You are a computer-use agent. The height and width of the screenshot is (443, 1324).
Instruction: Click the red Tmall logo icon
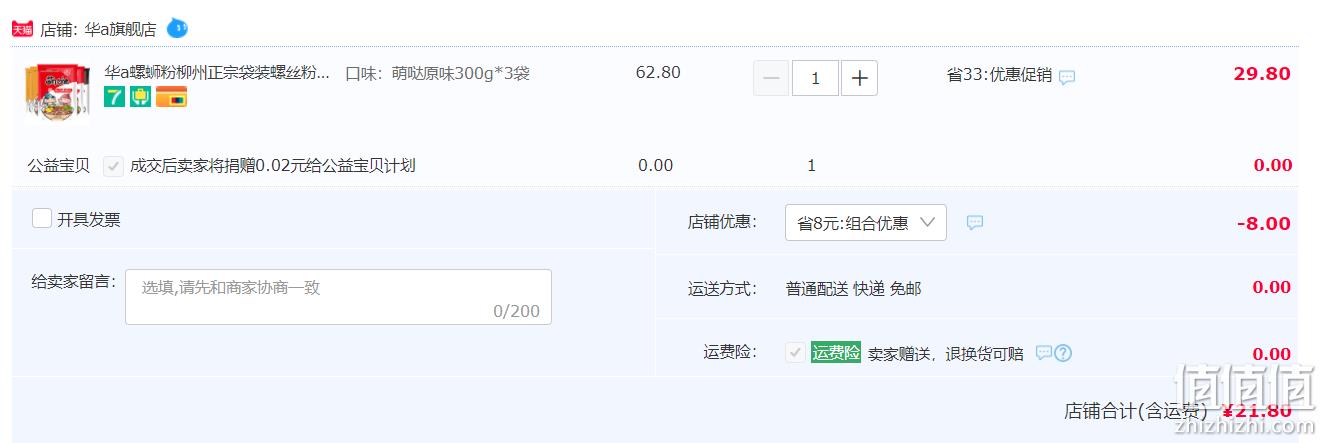point(22,29)
